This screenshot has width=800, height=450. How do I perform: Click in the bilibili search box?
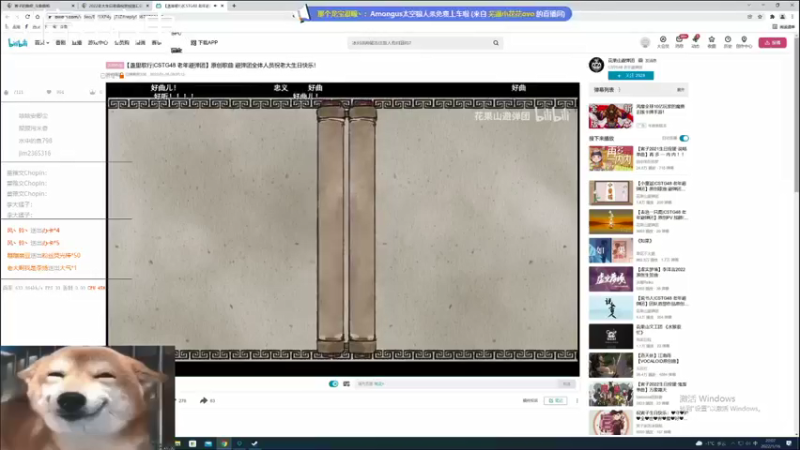click(x=421, y=43)
